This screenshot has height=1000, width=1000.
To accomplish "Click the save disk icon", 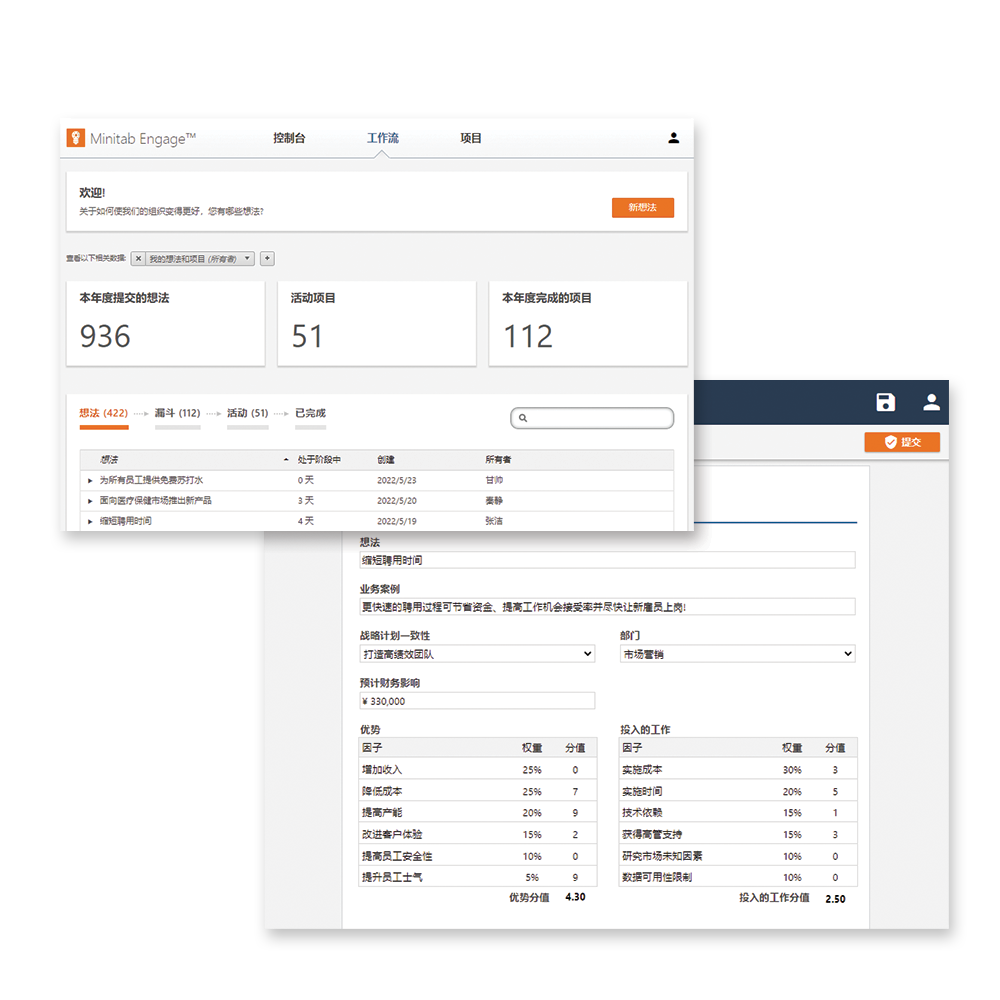I will (885, 402).
